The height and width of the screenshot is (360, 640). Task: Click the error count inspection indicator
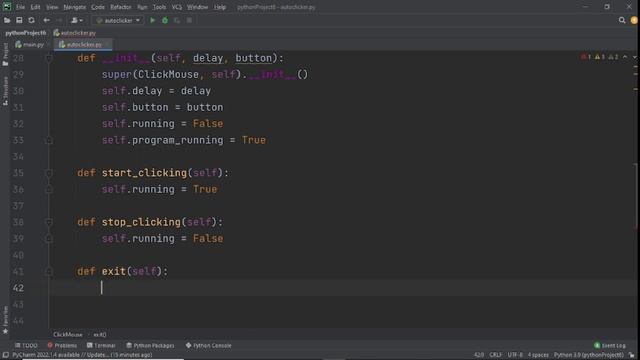coord(586,57)
